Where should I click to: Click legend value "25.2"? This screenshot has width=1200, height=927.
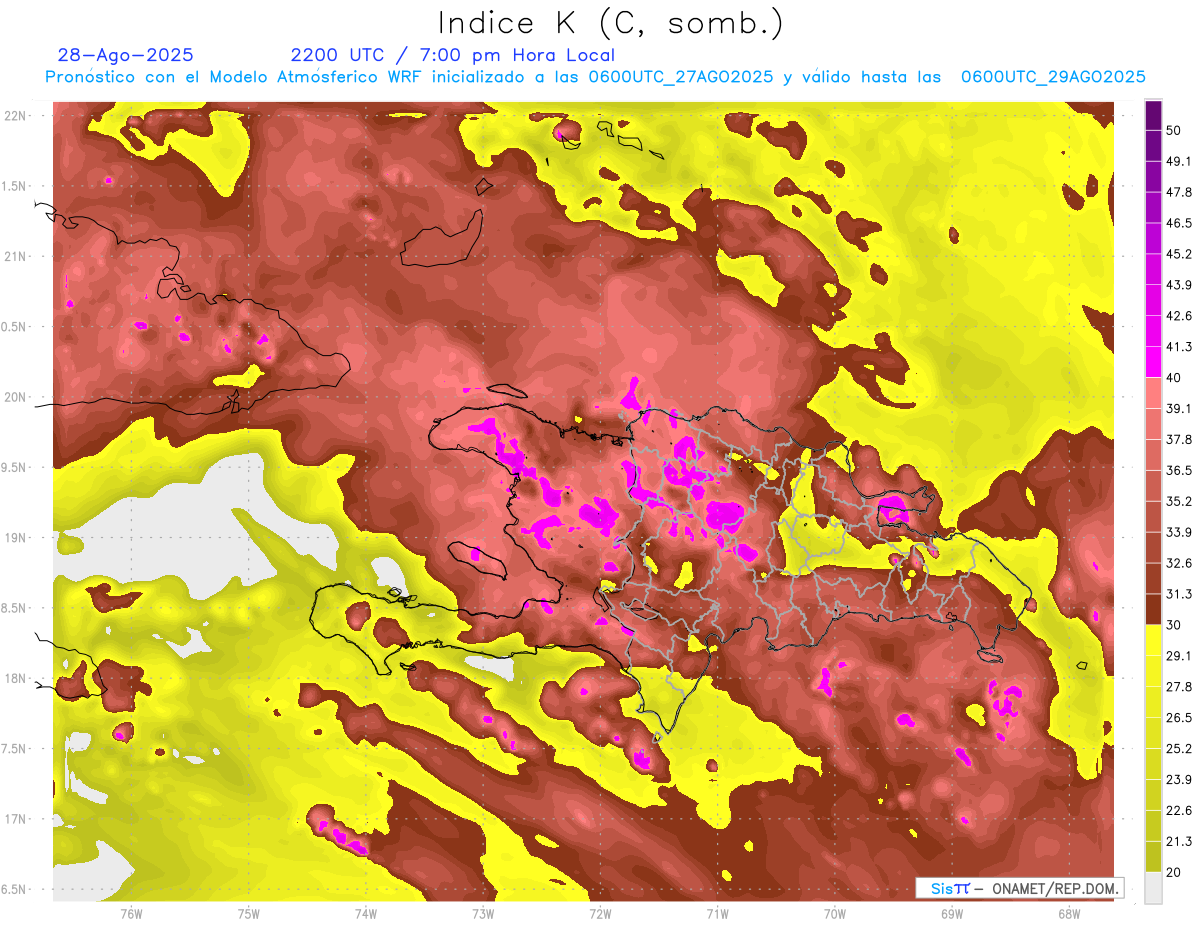click(x=1178, y=749)
